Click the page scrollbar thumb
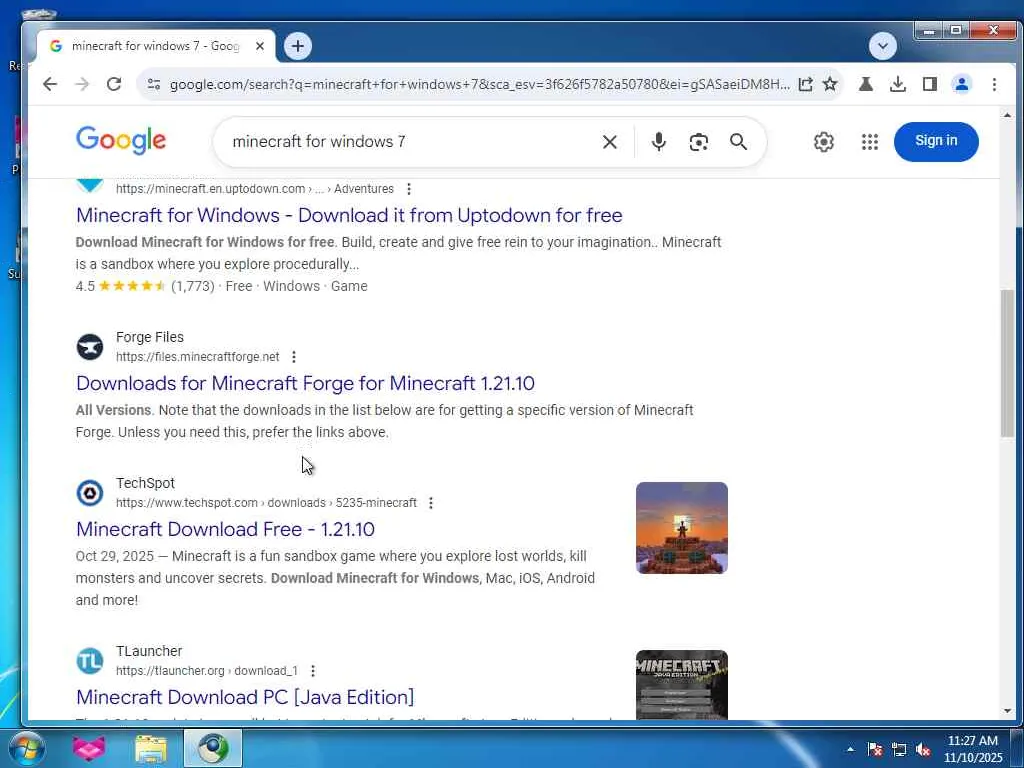1024x768 pixels. click(x=1007, y=363)
